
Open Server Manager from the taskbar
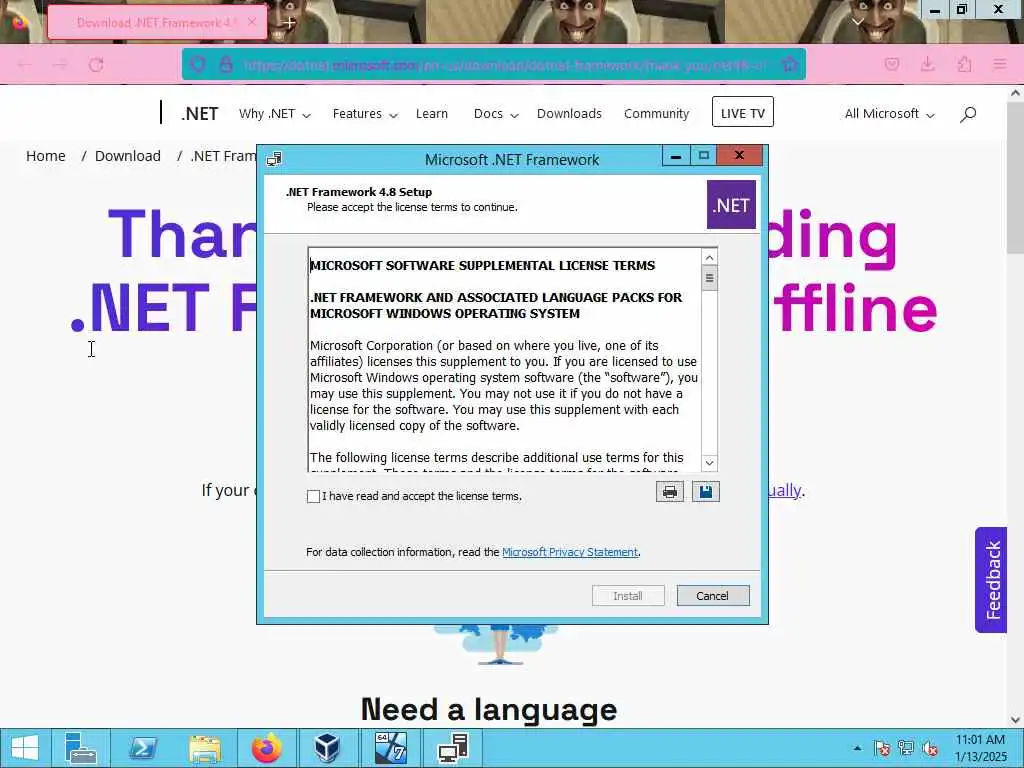pyautogui.click(x=81, y=748)
